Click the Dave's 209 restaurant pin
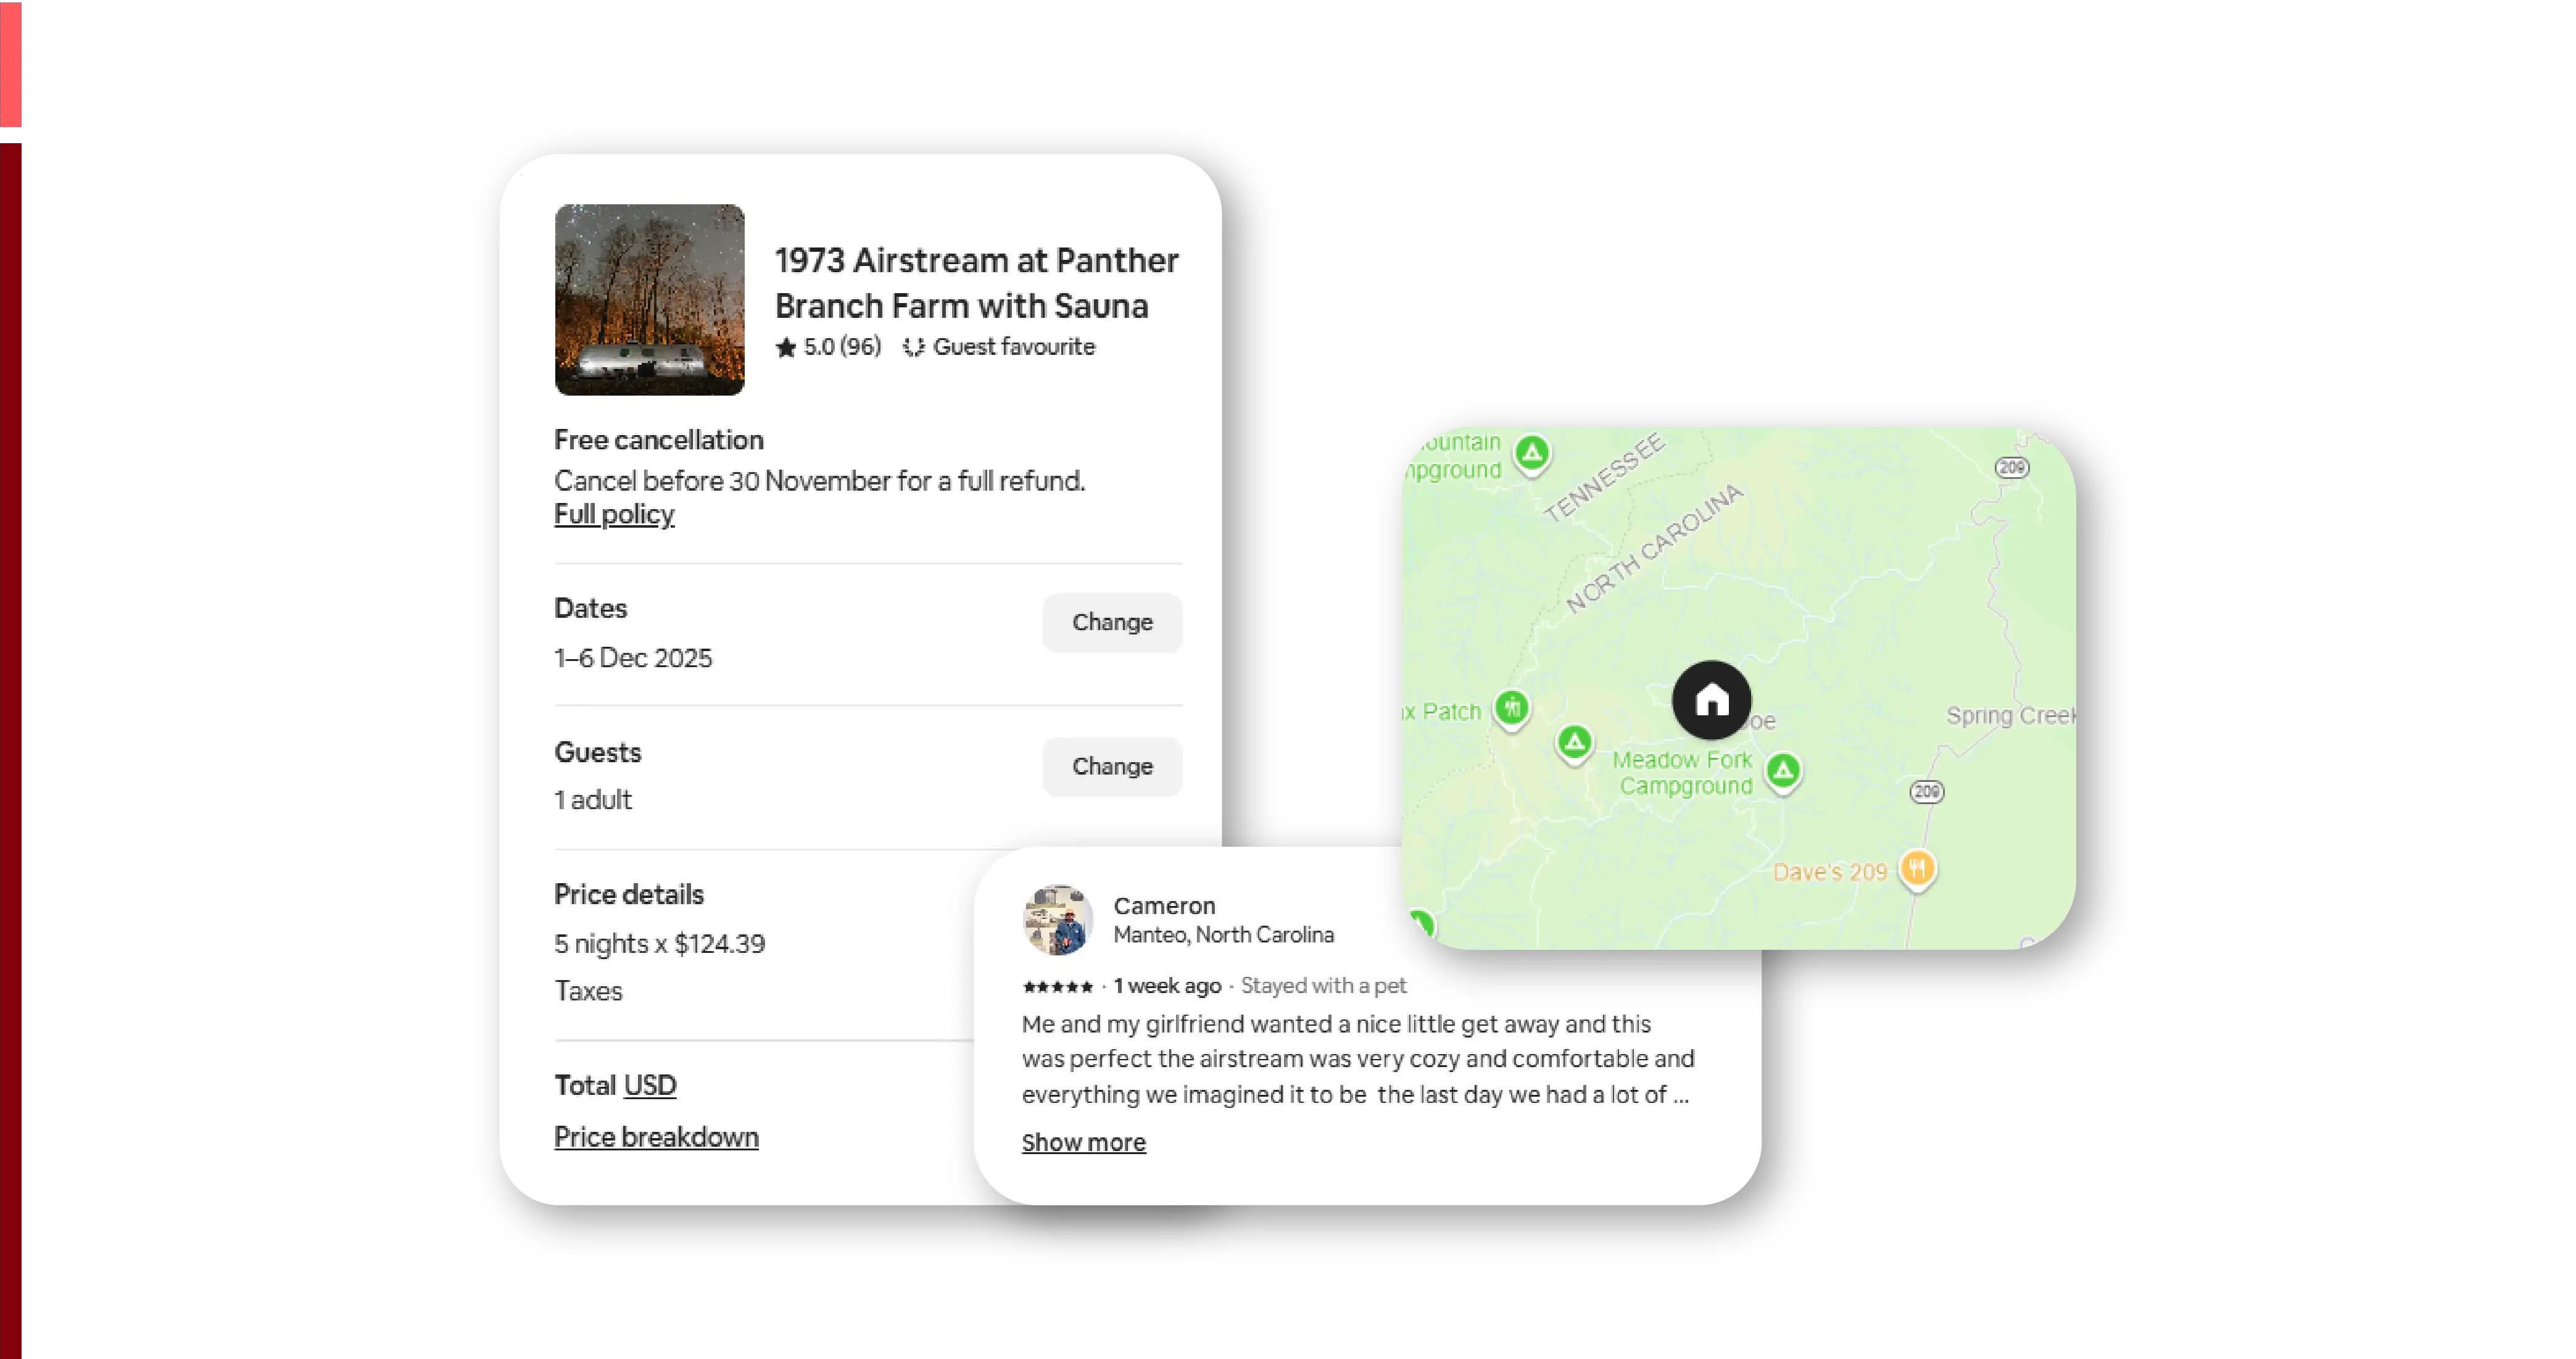The height and width of the screenshot is (1359, 2576). (x=1917, y=868)
